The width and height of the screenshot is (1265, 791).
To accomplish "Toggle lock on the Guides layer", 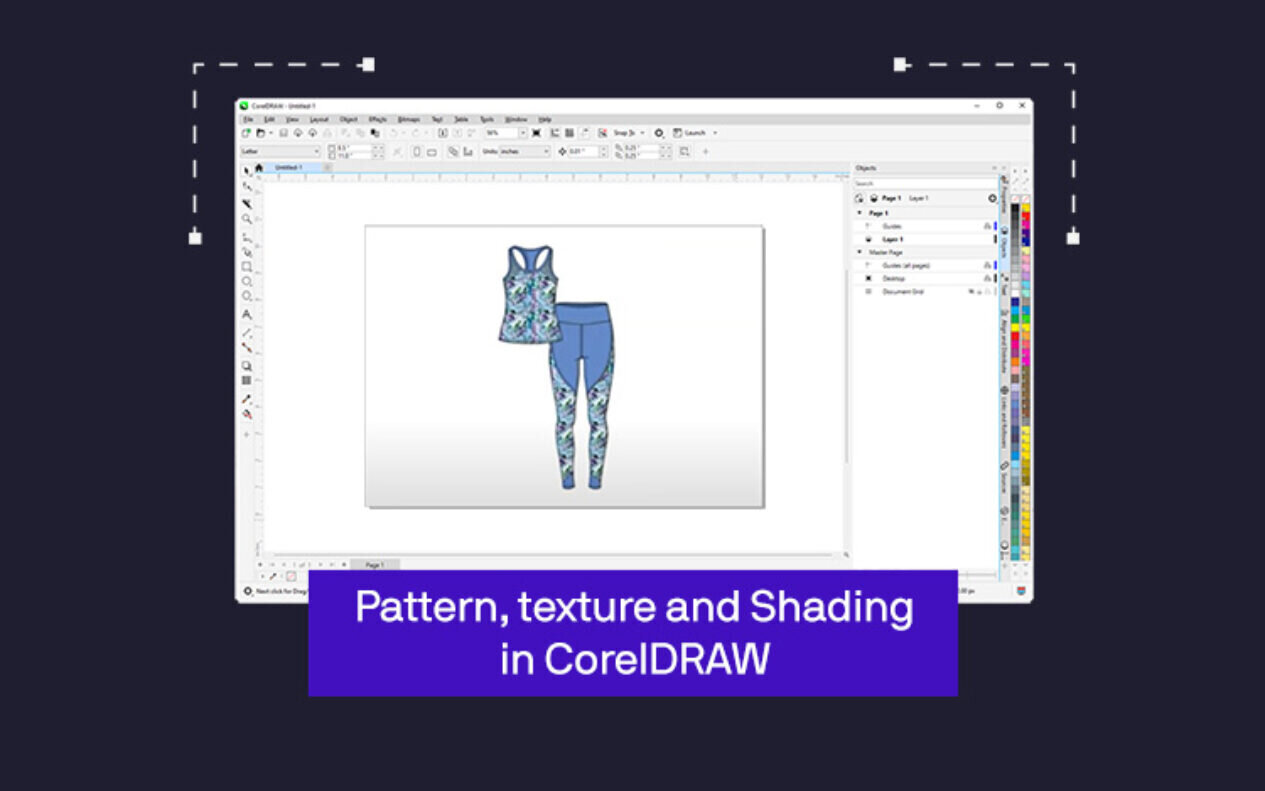I will point(987,226).
